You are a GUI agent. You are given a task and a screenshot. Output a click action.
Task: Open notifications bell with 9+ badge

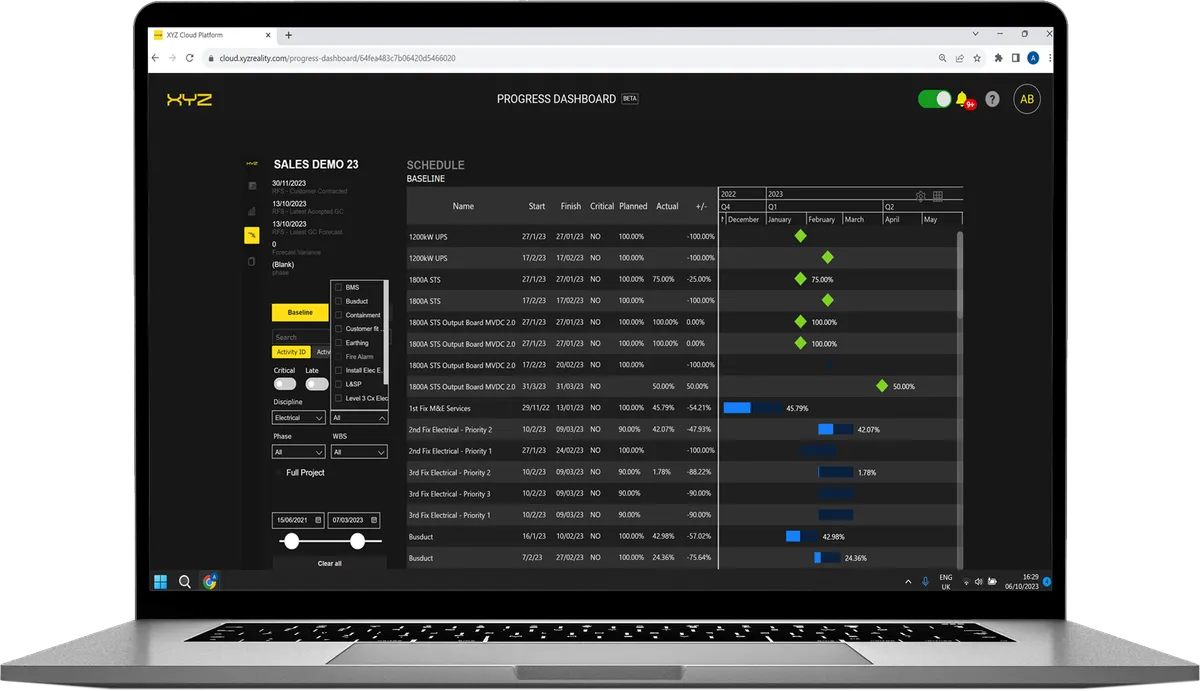click(964, 99)
